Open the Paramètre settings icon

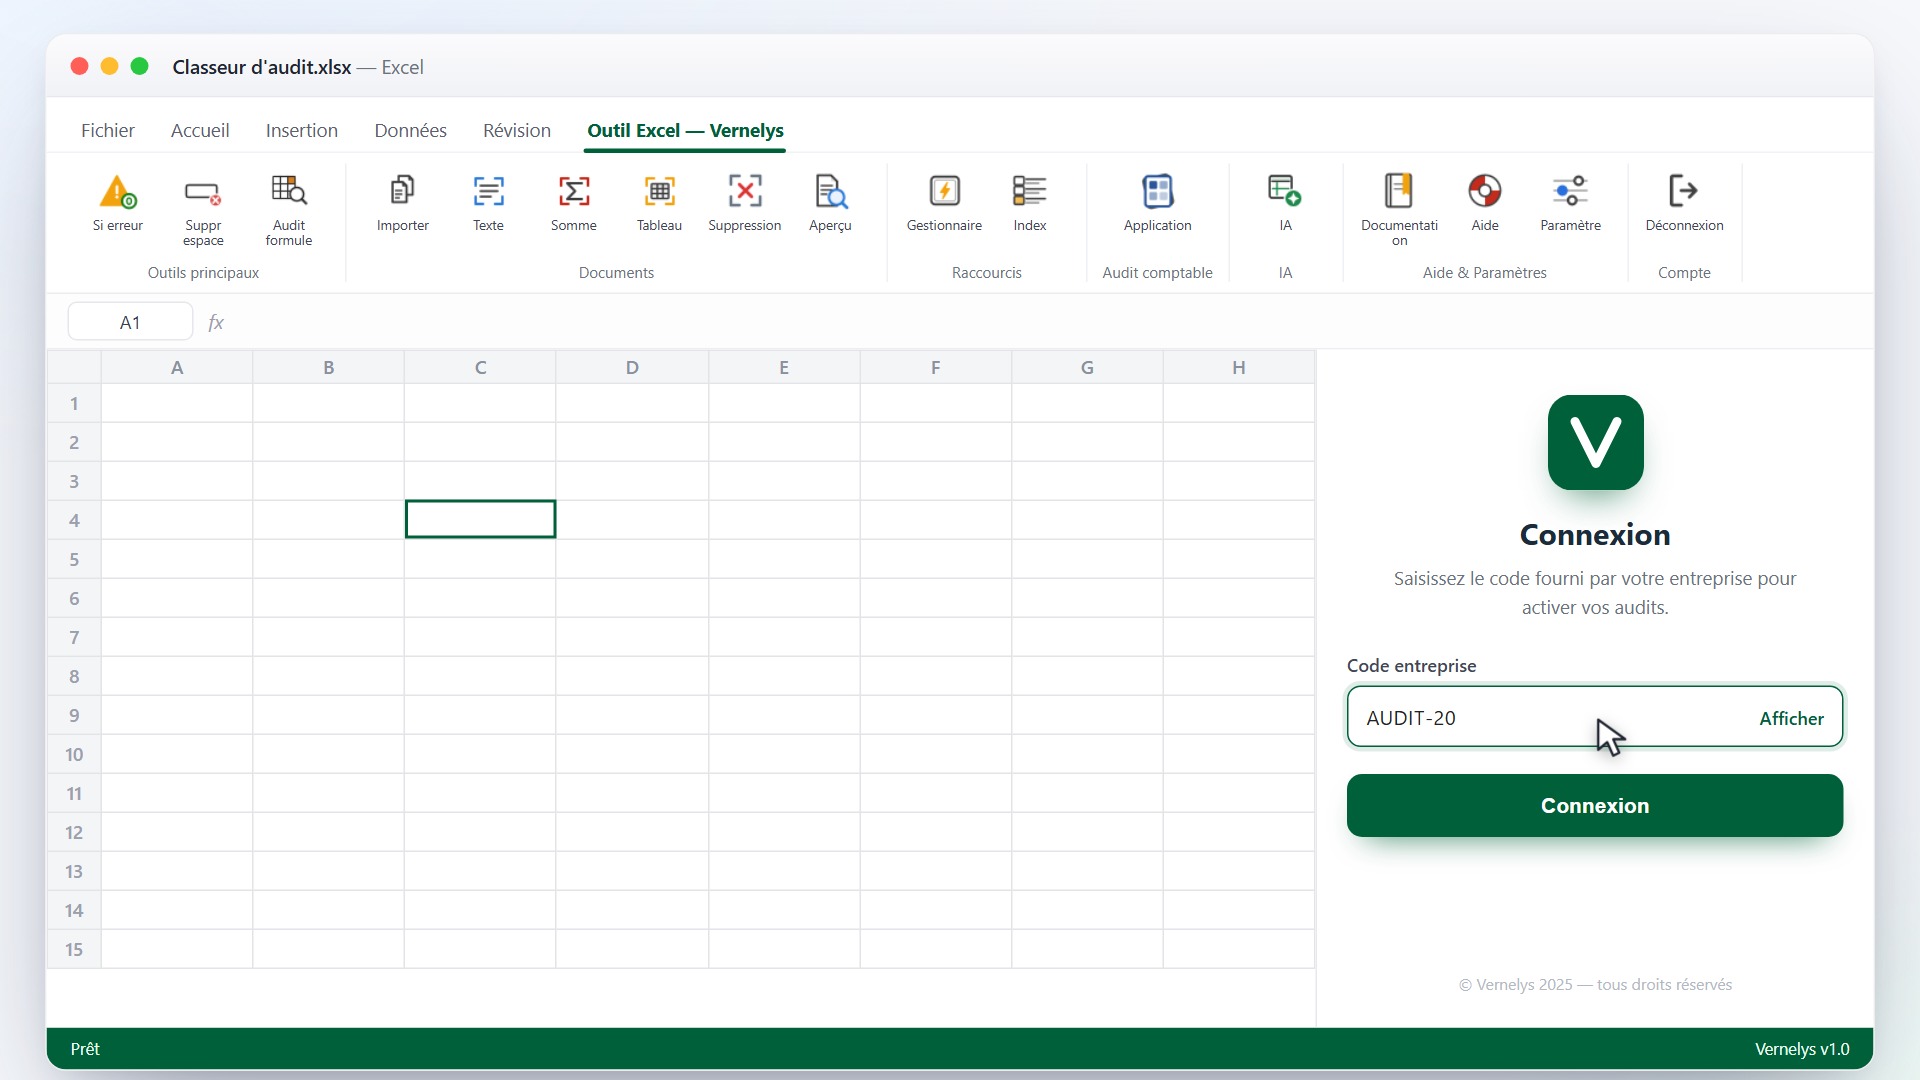(1570, 191)
